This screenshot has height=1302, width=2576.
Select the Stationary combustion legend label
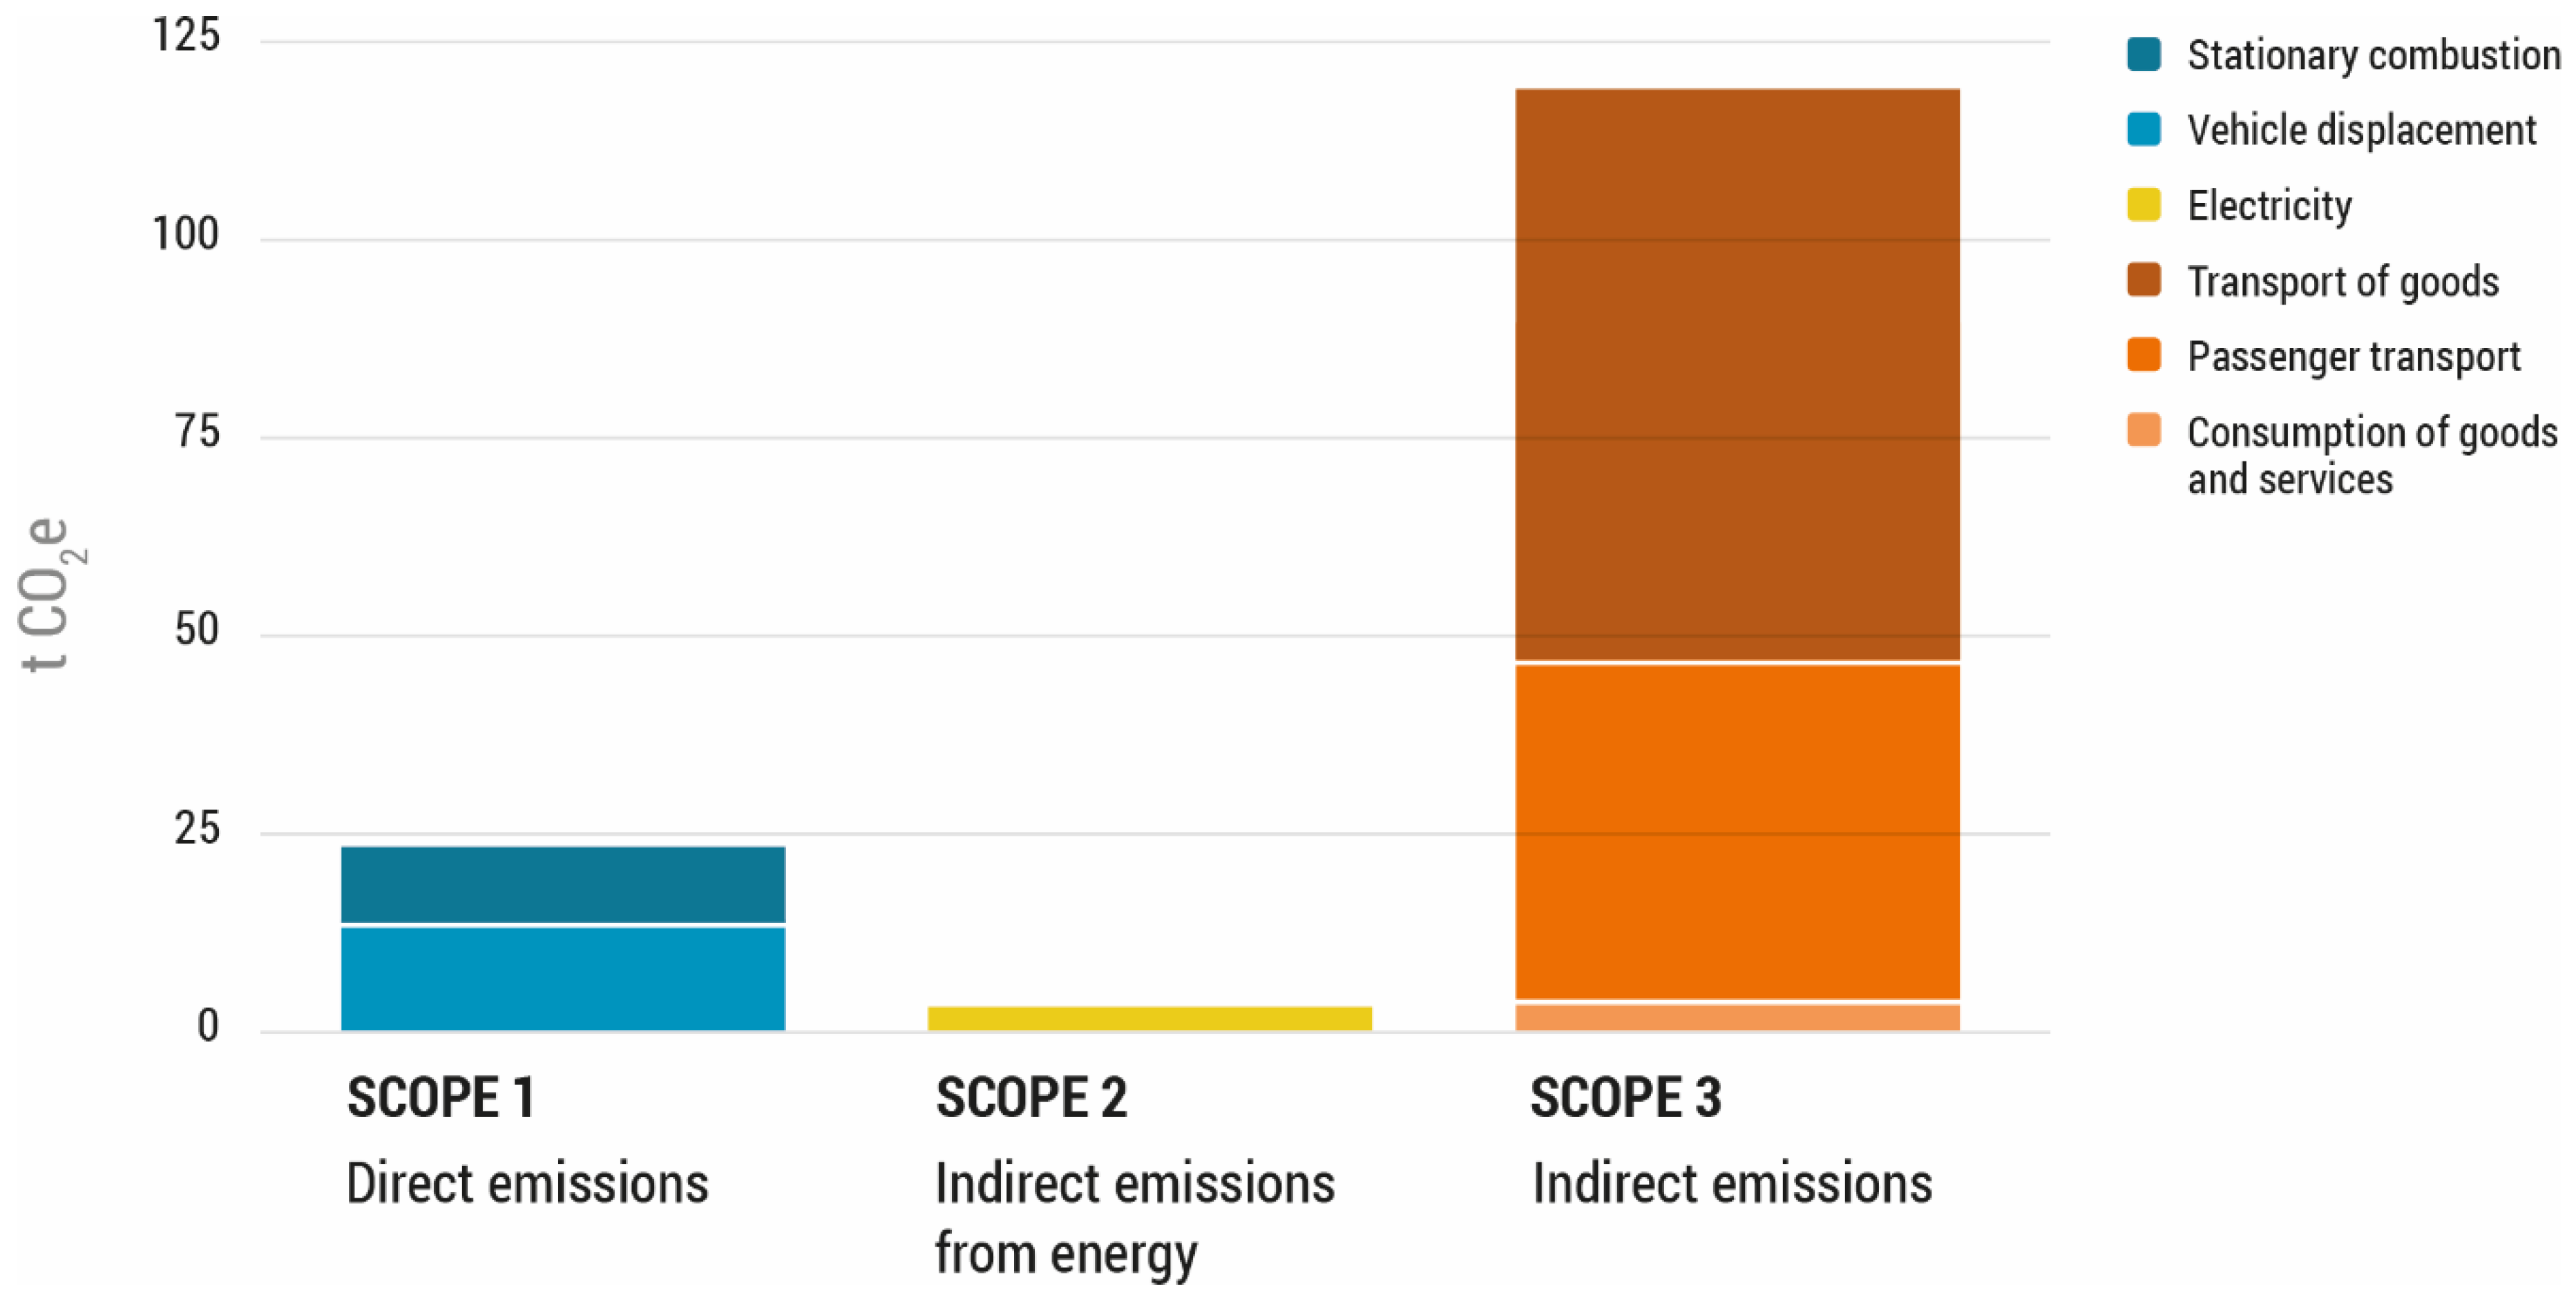[x=2373, y=54]
